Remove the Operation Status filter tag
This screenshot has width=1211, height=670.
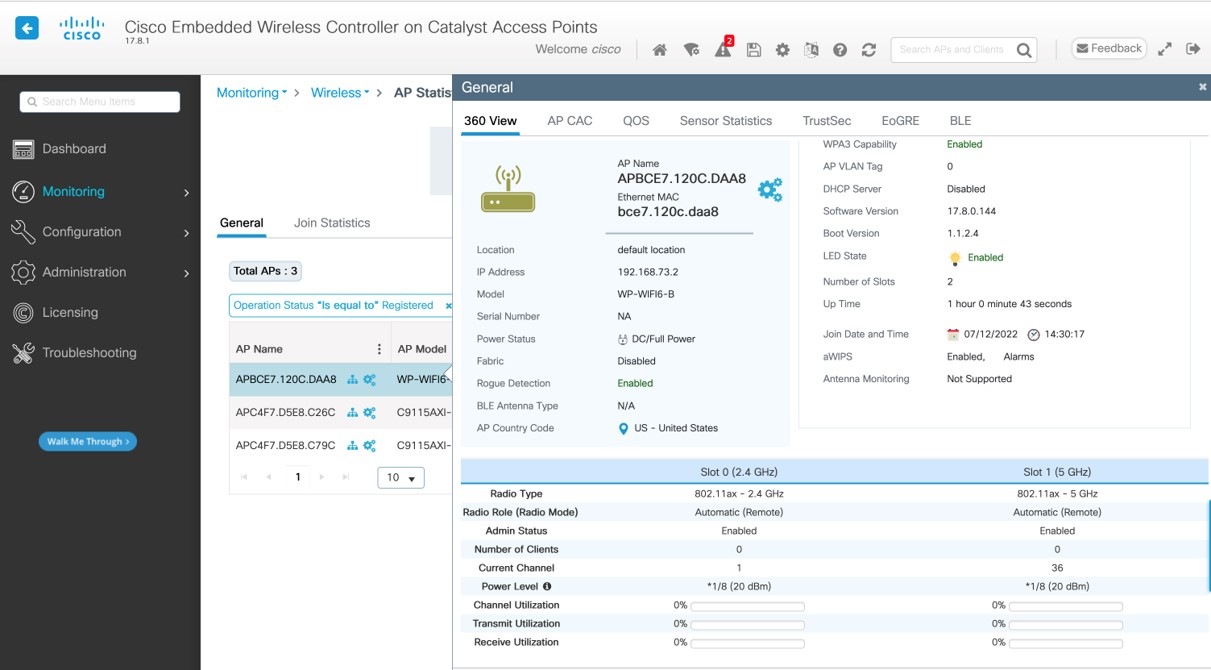[448, 306]
